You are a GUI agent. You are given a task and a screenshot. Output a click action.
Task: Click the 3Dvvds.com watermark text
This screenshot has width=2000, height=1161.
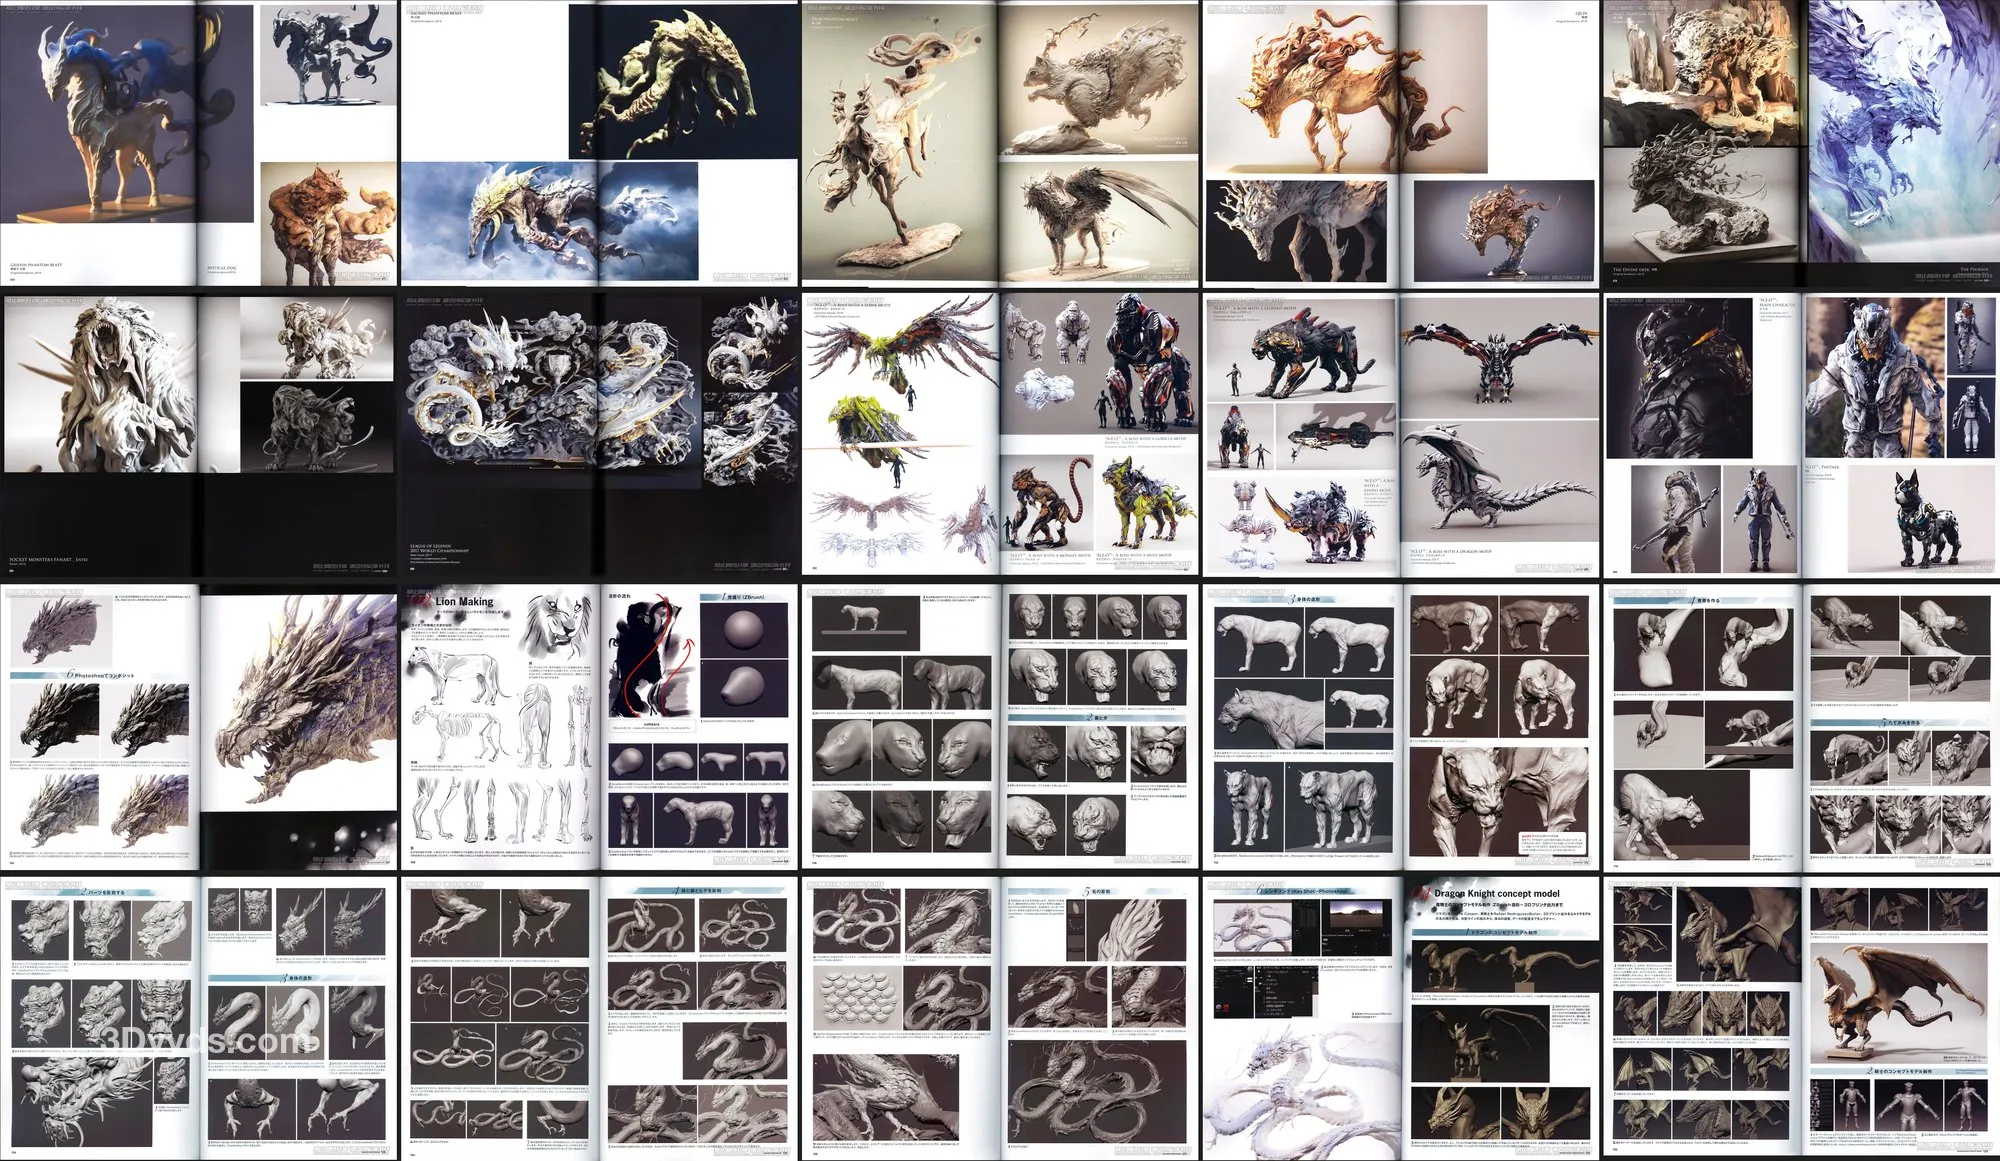pos(208,1042)
